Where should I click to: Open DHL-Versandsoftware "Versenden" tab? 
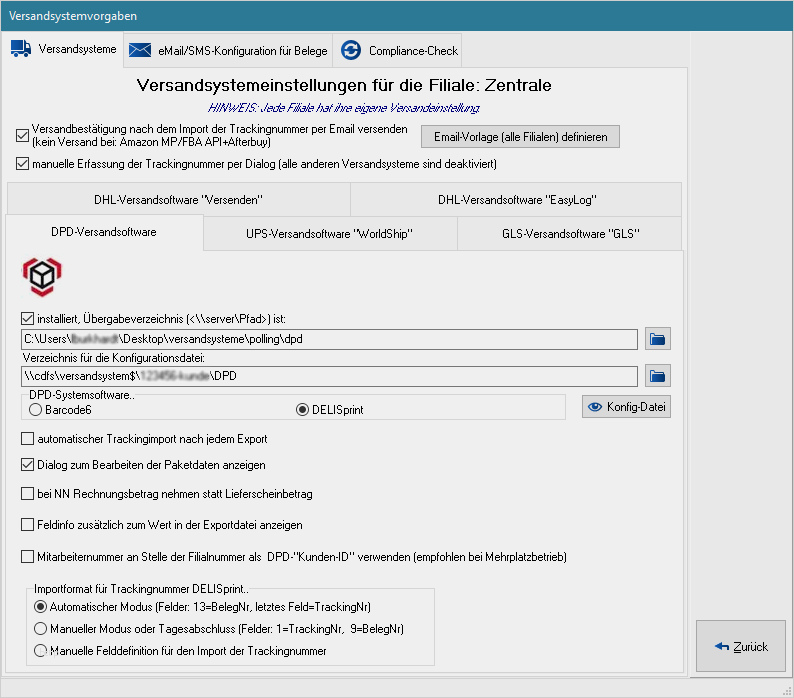(x=178, y=200)
